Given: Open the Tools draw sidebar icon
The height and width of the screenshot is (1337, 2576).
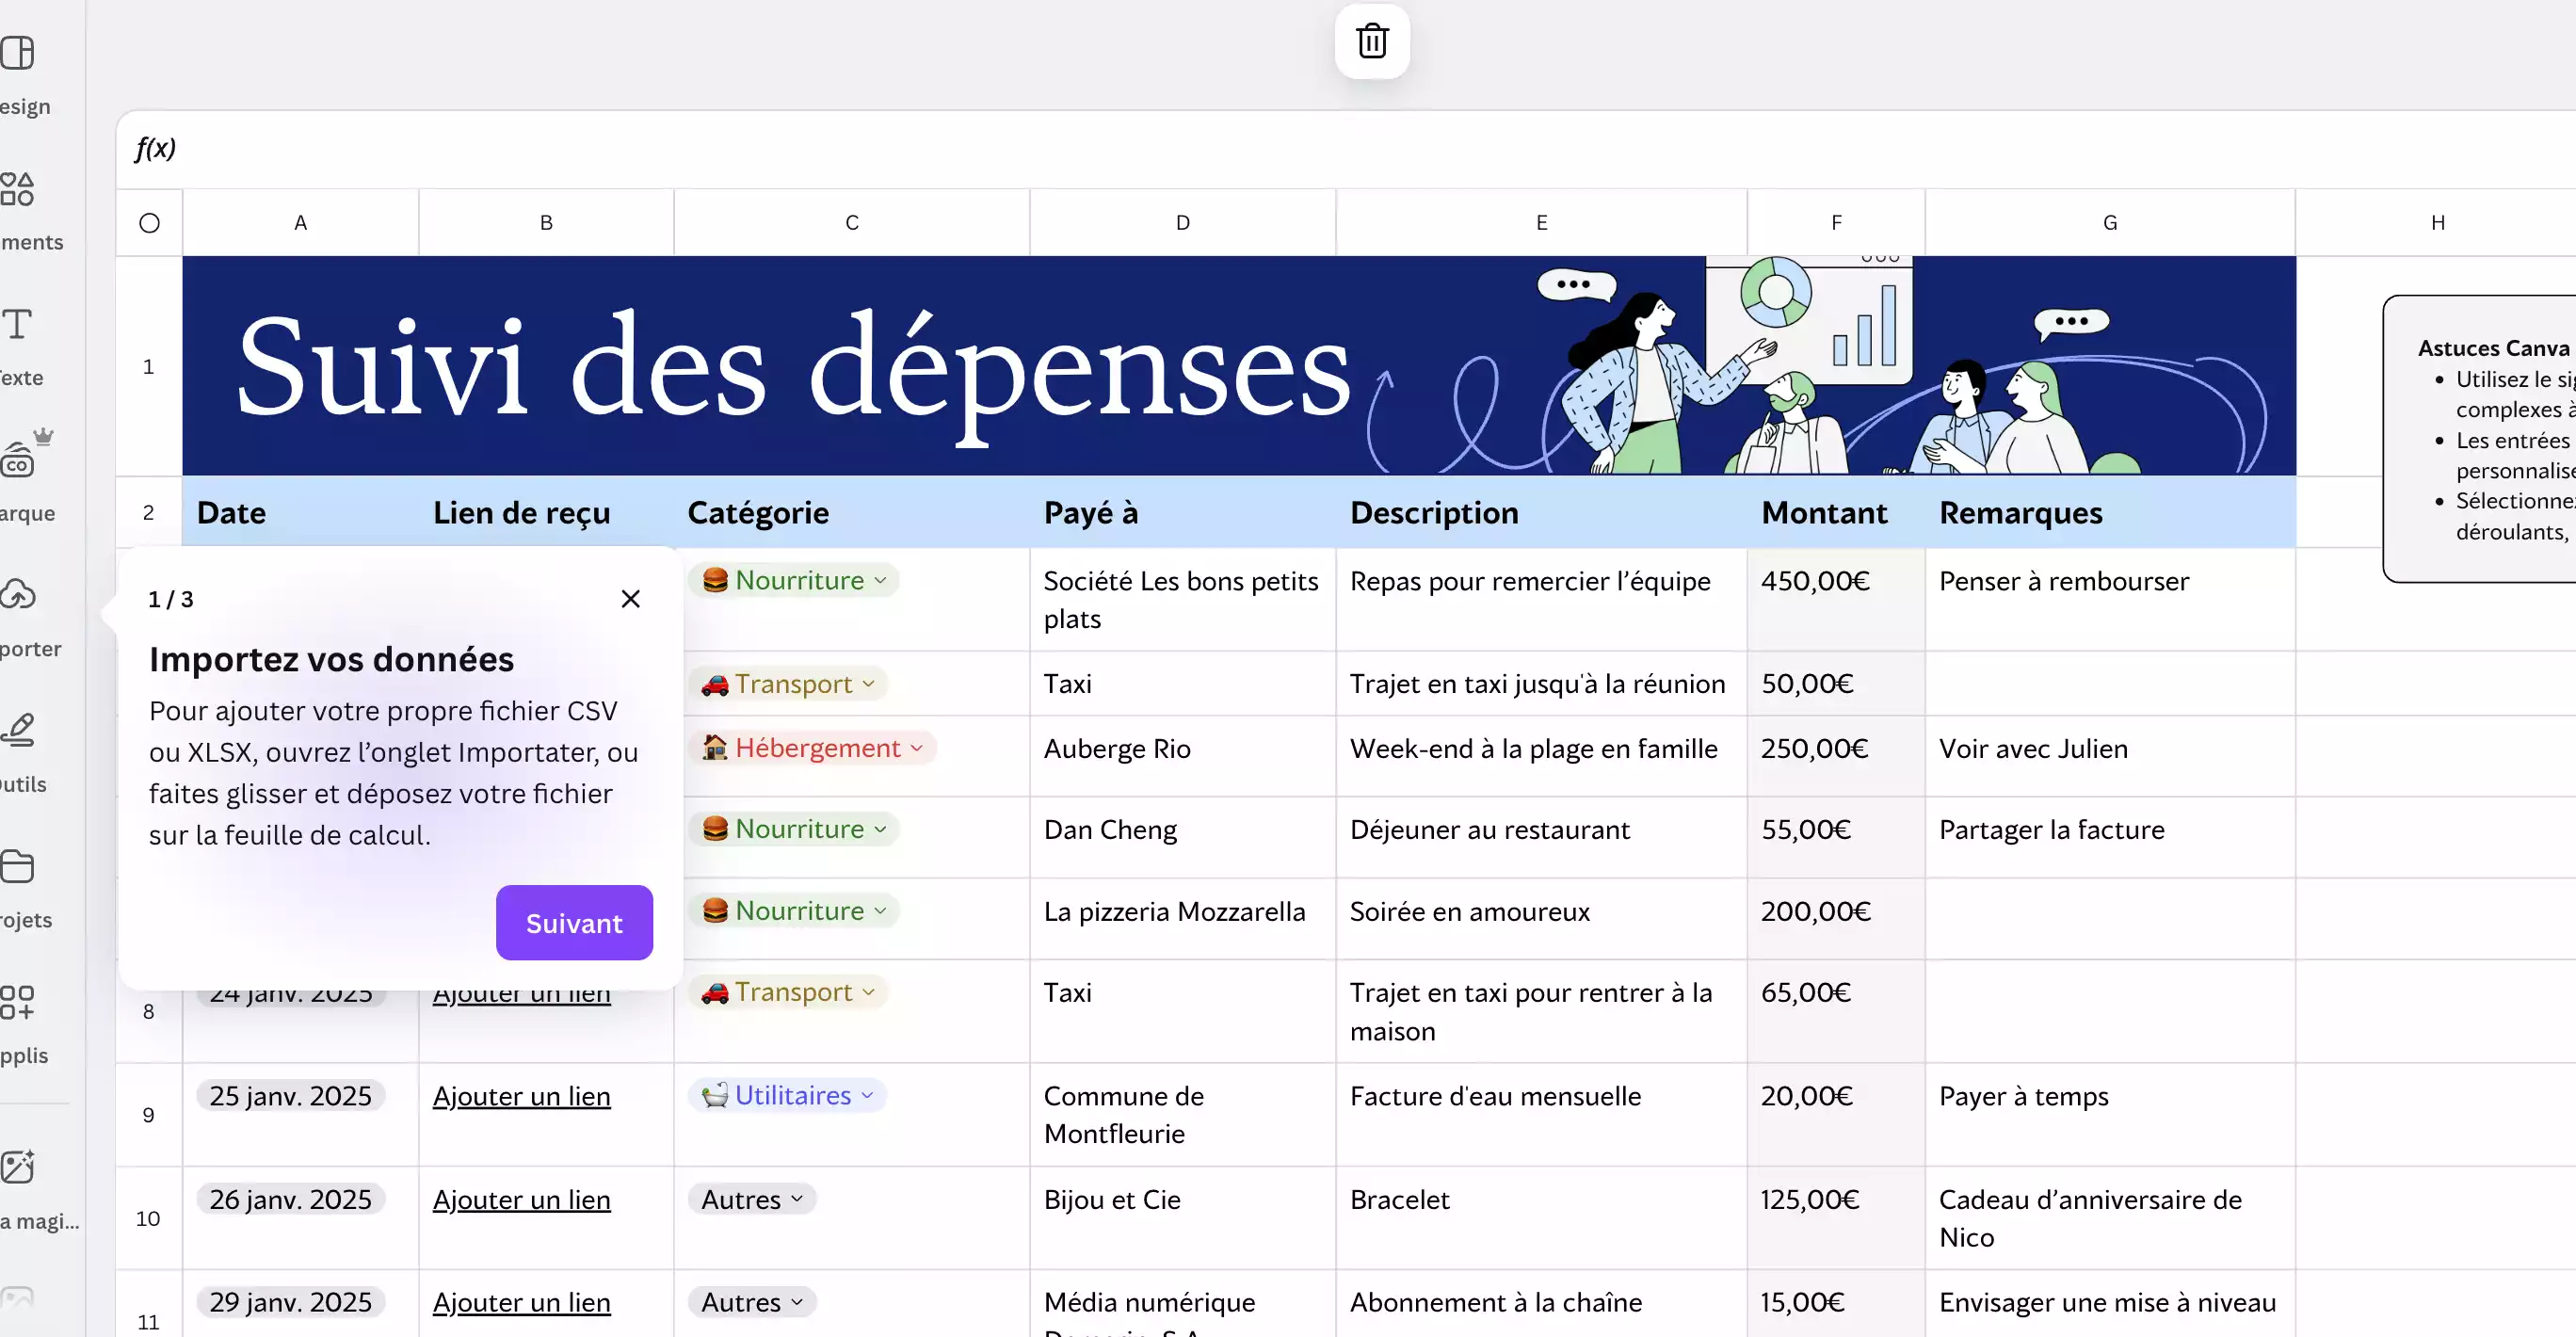Looking at the screenshot, I should tap(17, 730).
